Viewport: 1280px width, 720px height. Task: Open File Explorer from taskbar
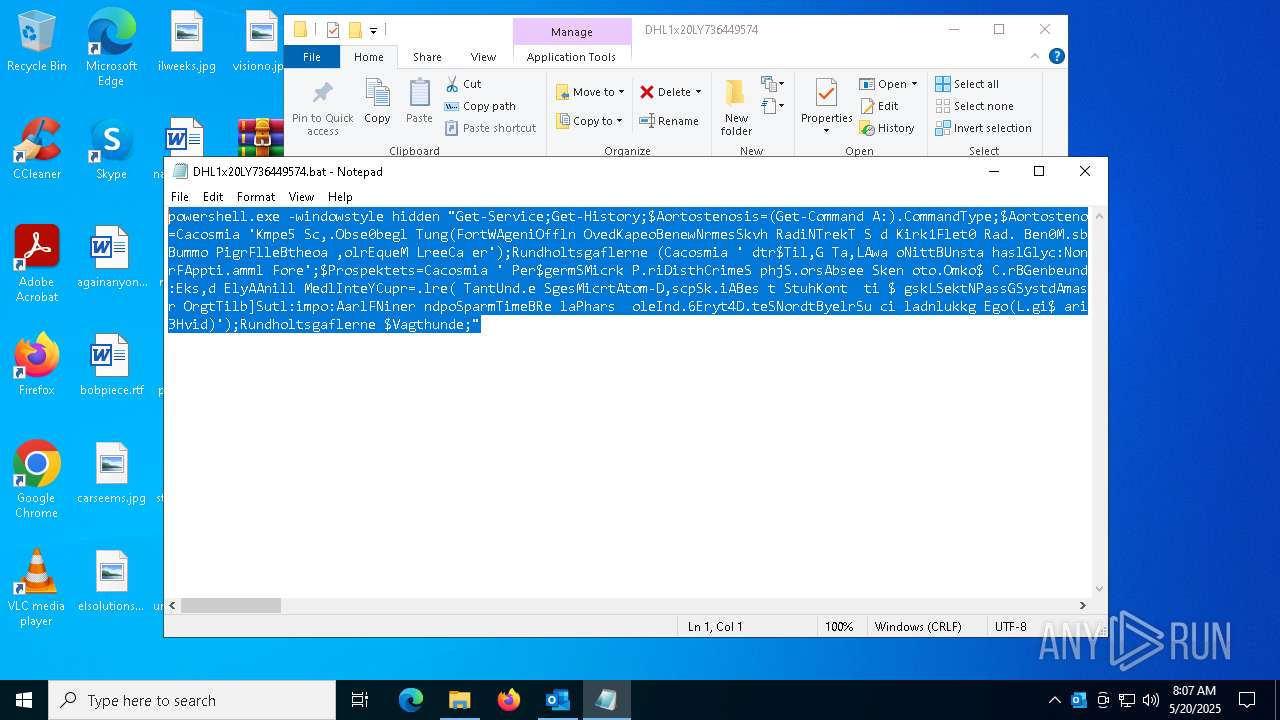459,700
